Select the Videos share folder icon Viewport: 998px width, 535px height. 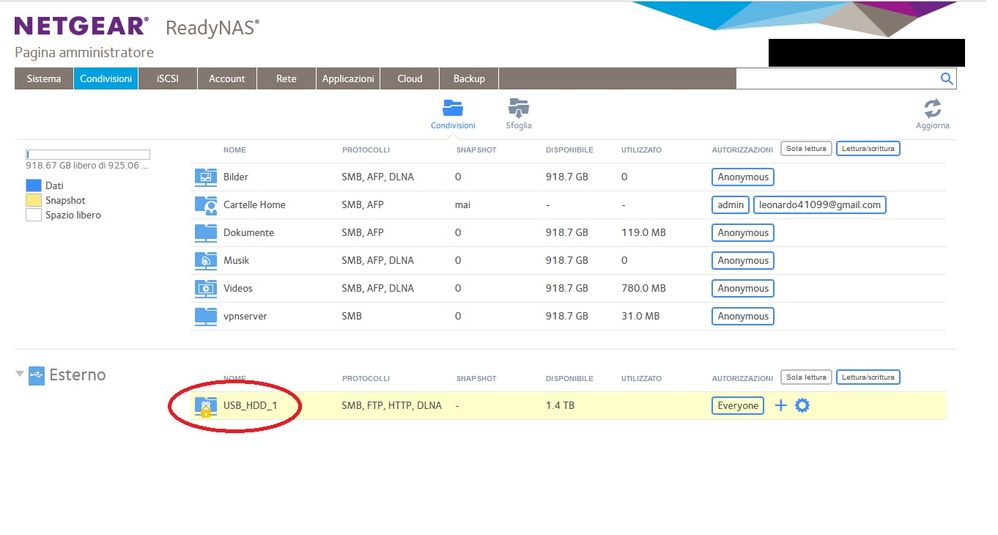point(206,289)
